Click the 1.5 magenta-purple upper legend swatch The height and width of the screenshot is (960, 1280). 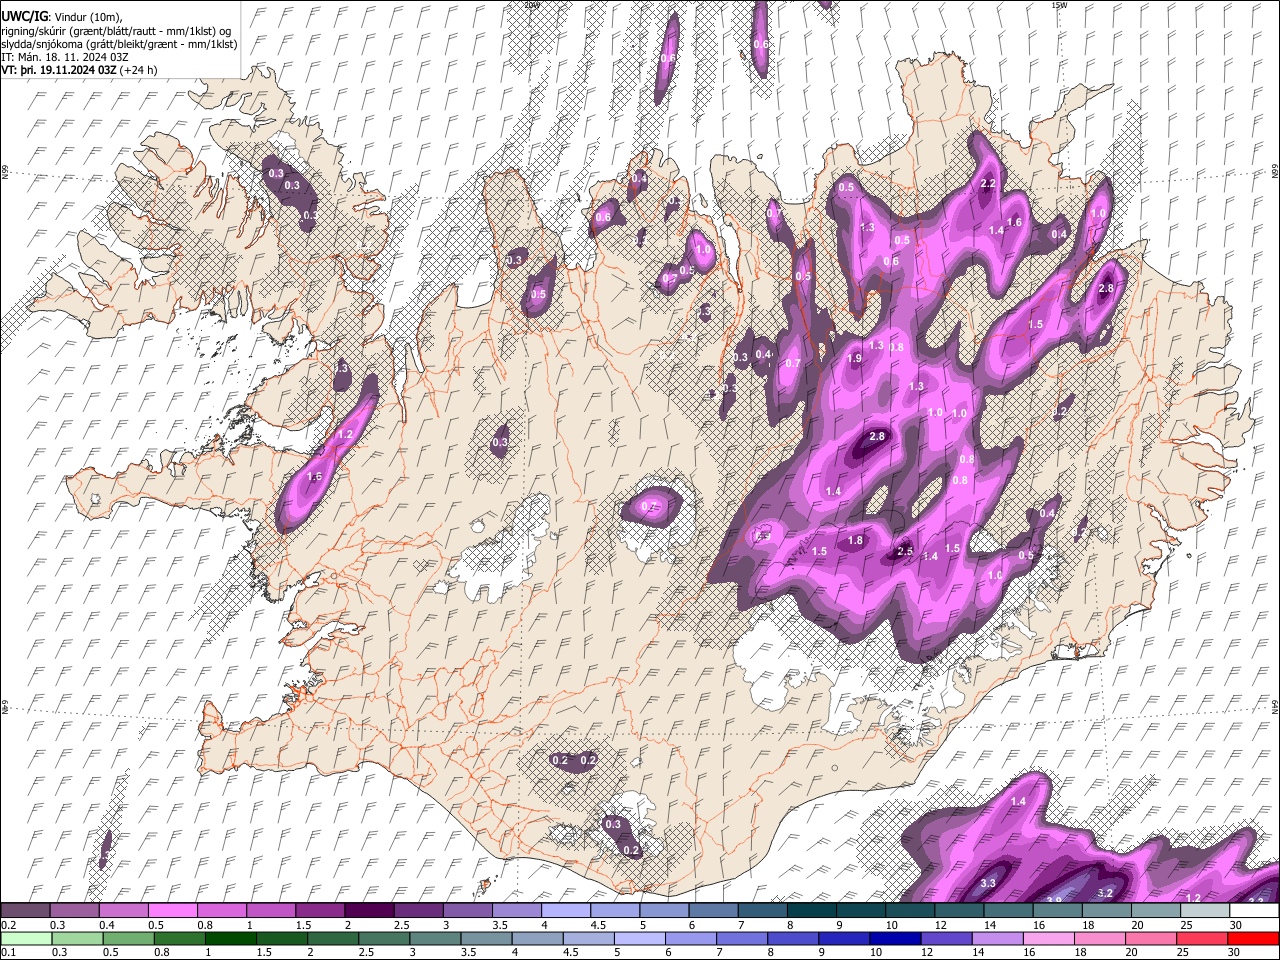319,910
